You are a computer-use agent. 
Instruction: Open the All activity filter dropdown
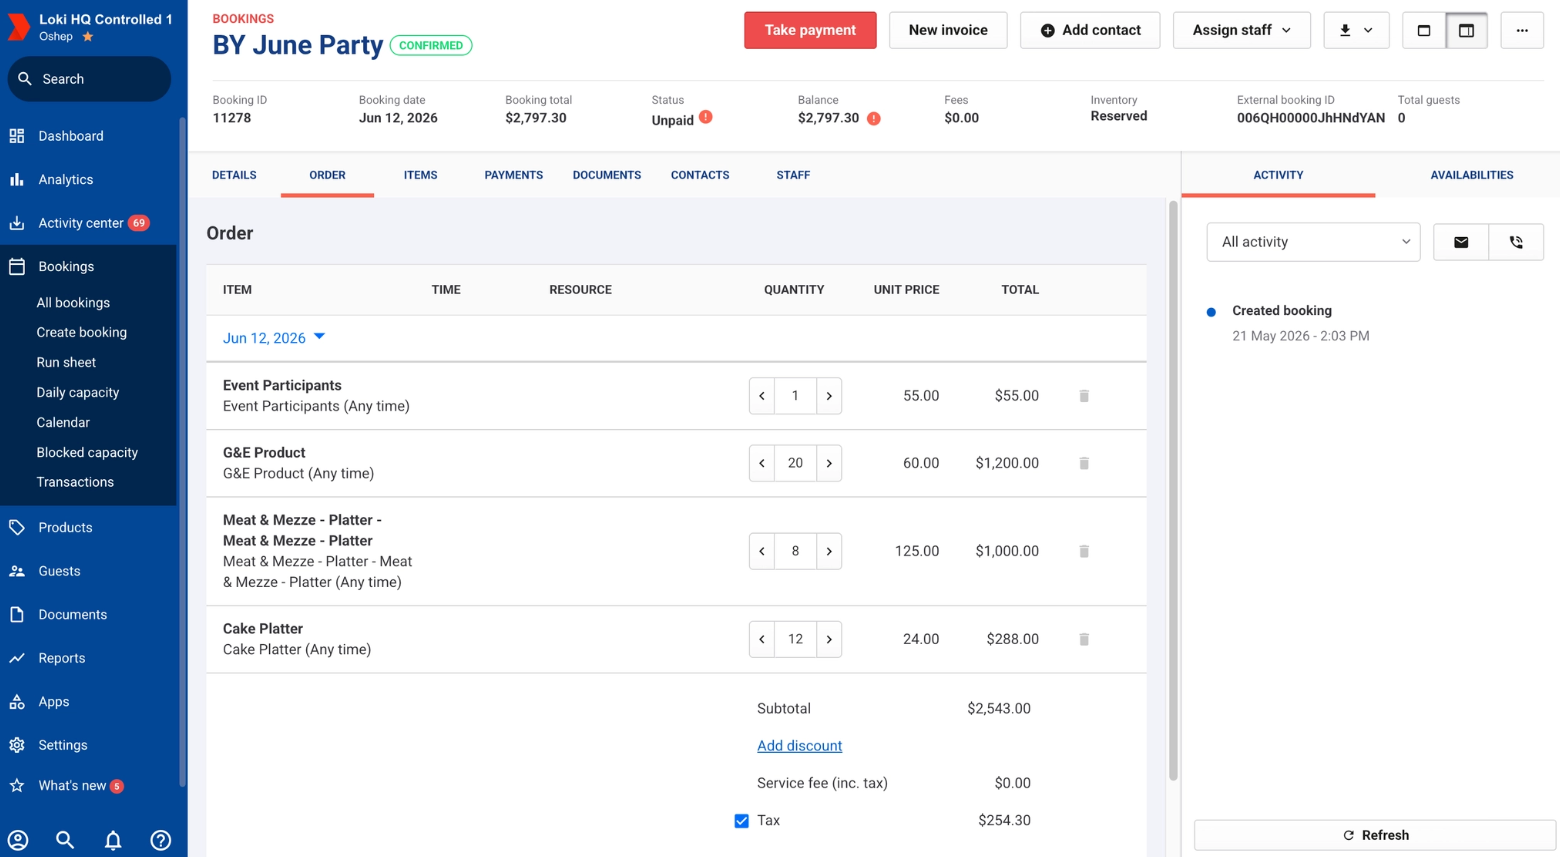[1313, 242]
